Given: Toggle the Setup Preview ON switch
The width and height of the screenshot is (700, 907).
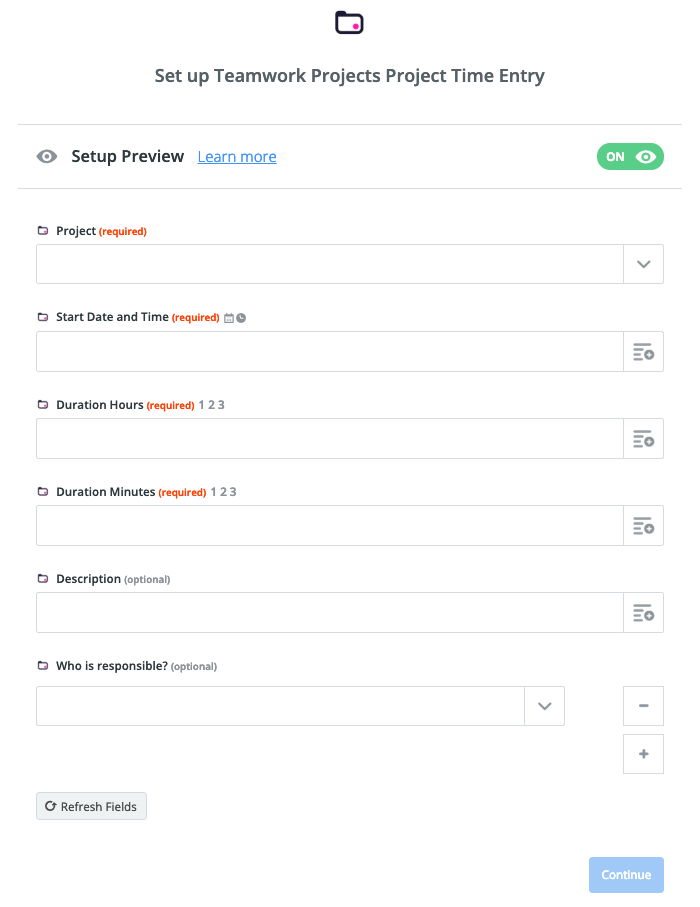Looking at the screenshot, I should click(630, 157).
